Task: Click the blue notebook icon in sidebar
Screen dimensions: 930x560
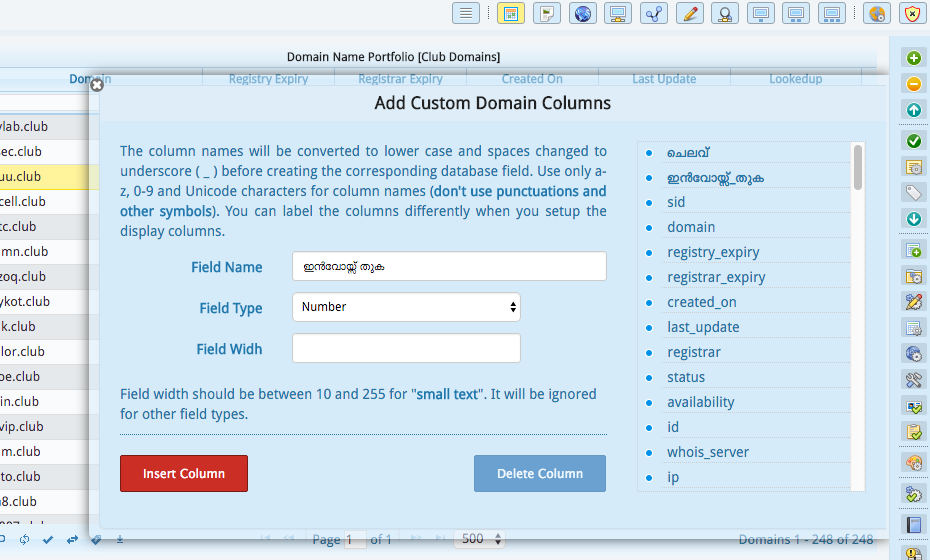Action: click(x=913, y=524)
